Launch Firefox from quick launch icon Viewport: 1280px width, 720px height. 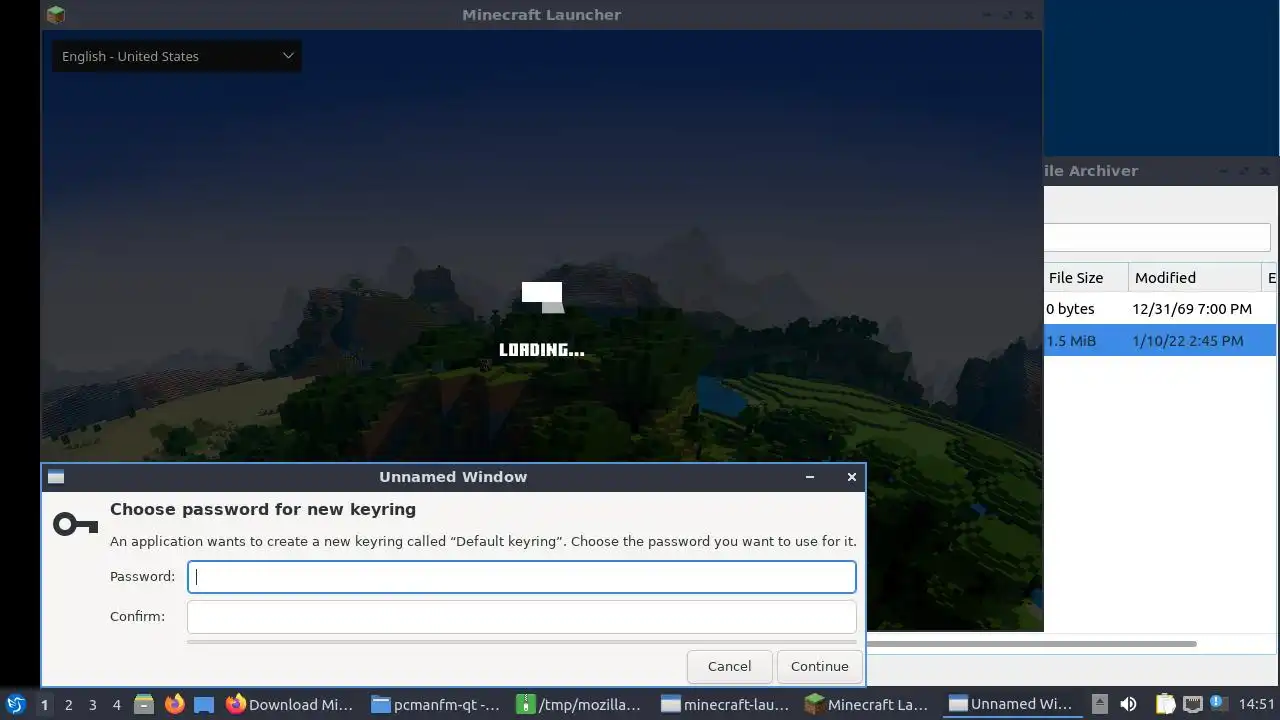(174, 704)
